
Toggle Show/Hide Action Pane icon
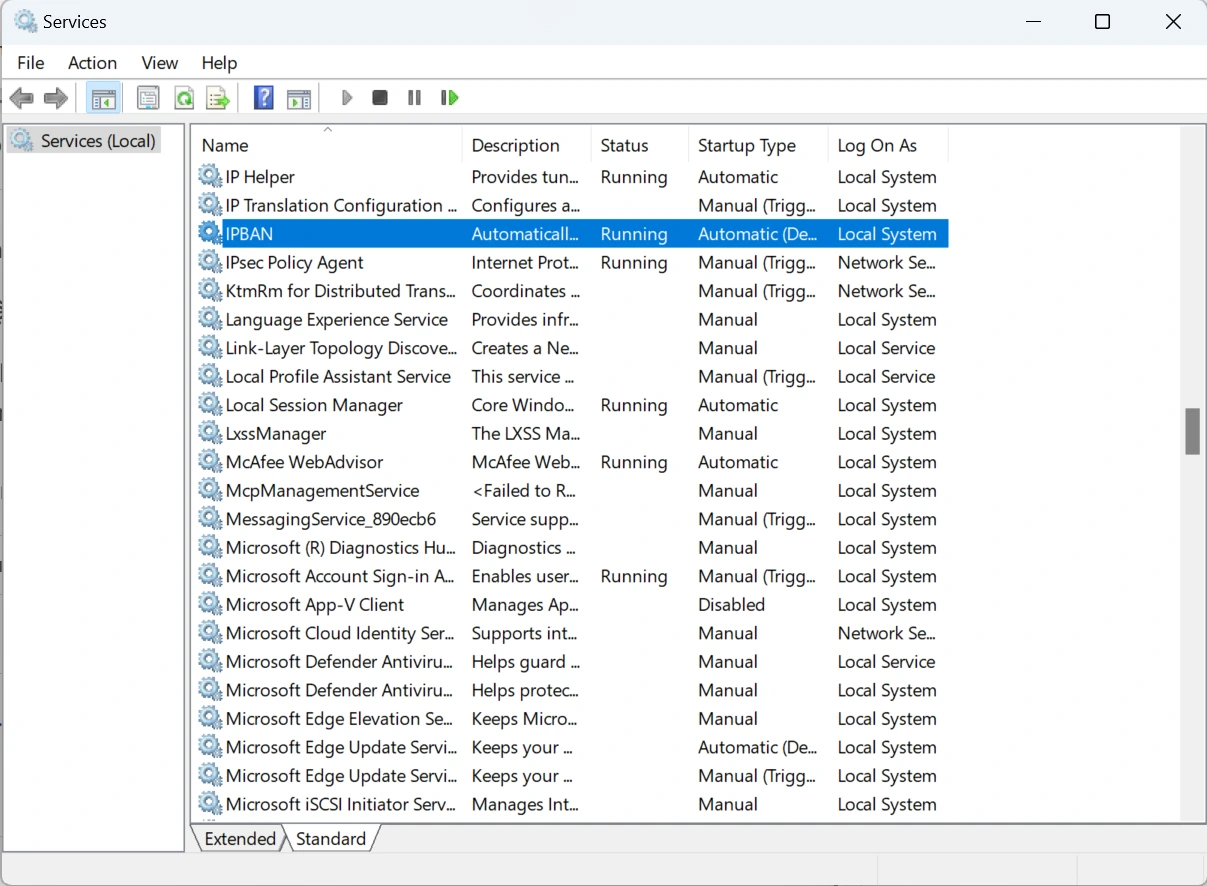[x=299, y=98]
